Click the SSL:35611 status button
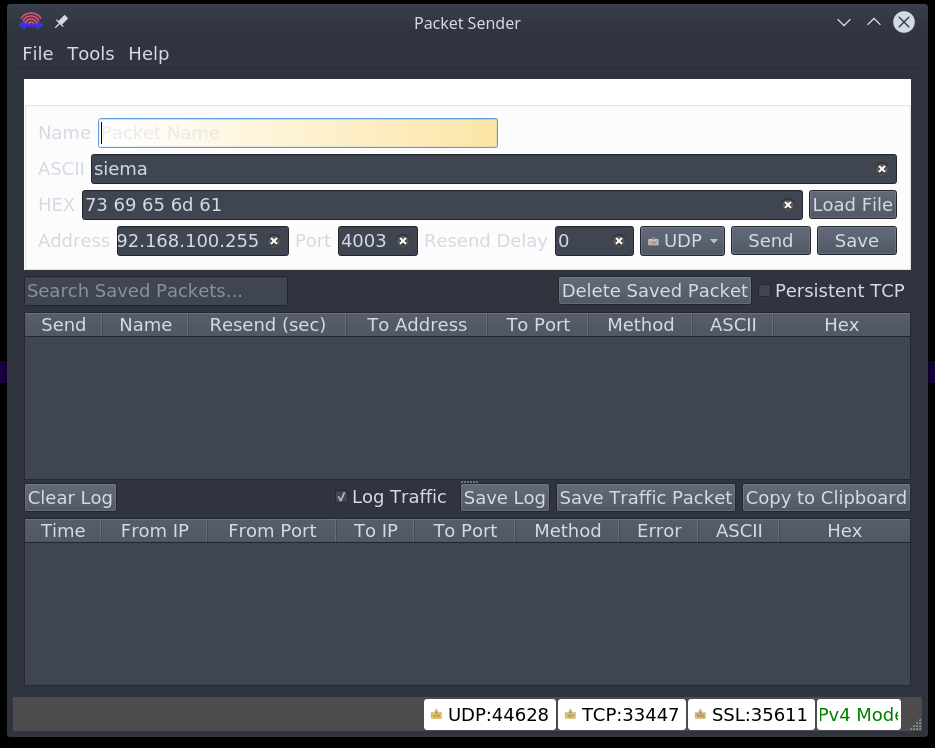This screenshot has width=935, height=748. click(x=751, y=715)
